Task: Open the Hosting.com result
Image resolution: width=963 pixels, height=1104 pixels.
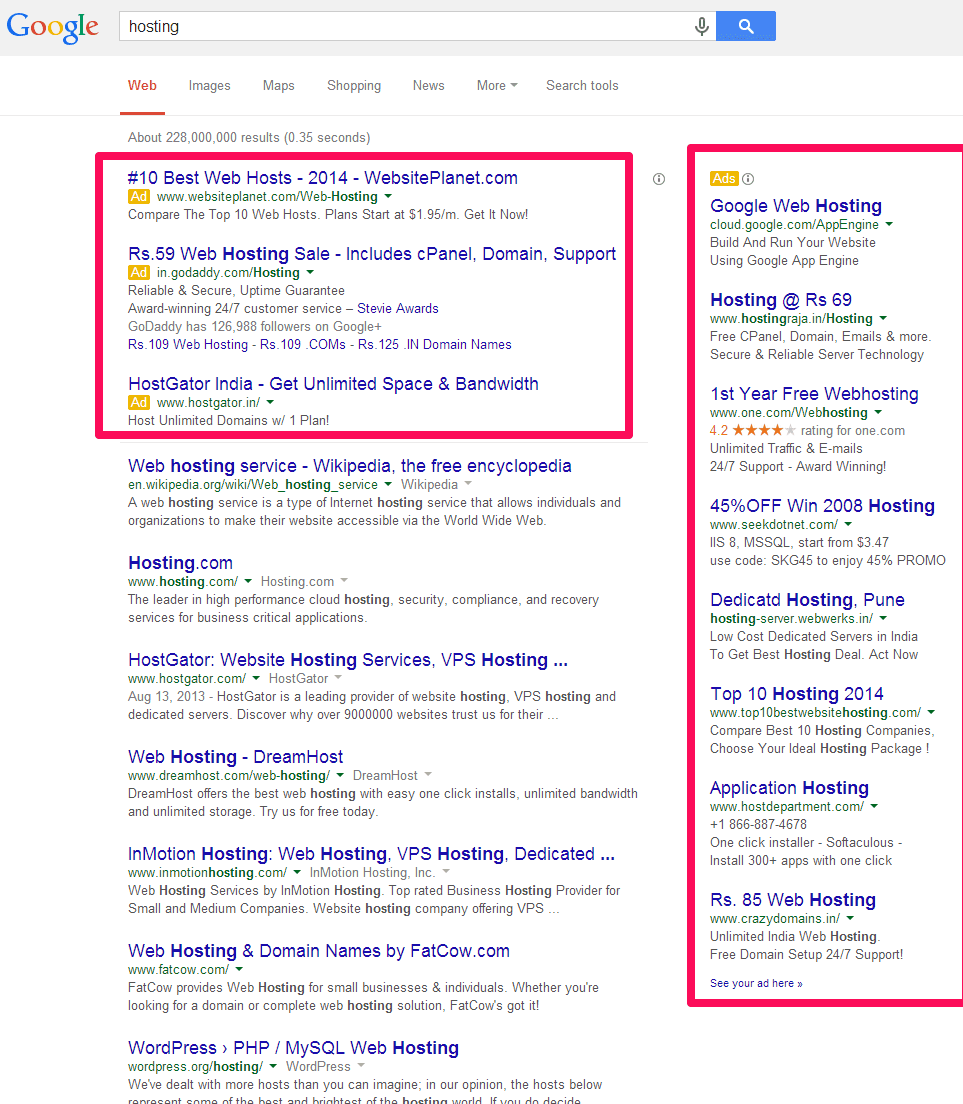Action: pyautogui.click(x=180, y=563)
